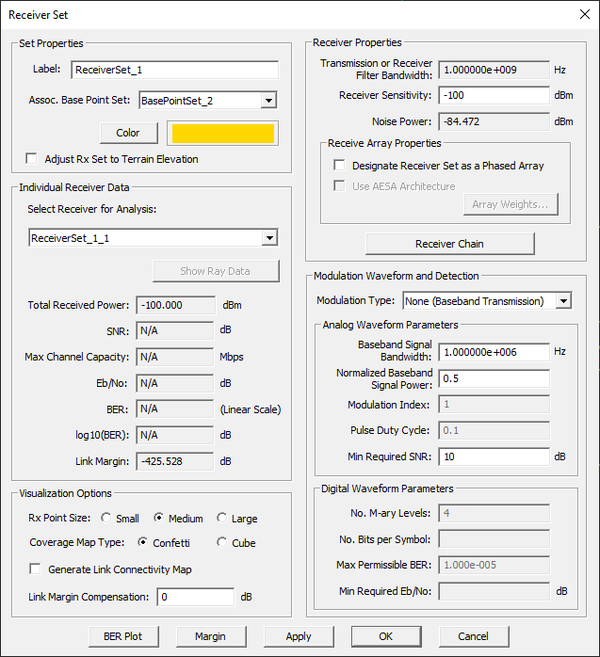The image size is (600, 657).
Task: Click the Min Required Eb/No field
Action: point(494,591)
